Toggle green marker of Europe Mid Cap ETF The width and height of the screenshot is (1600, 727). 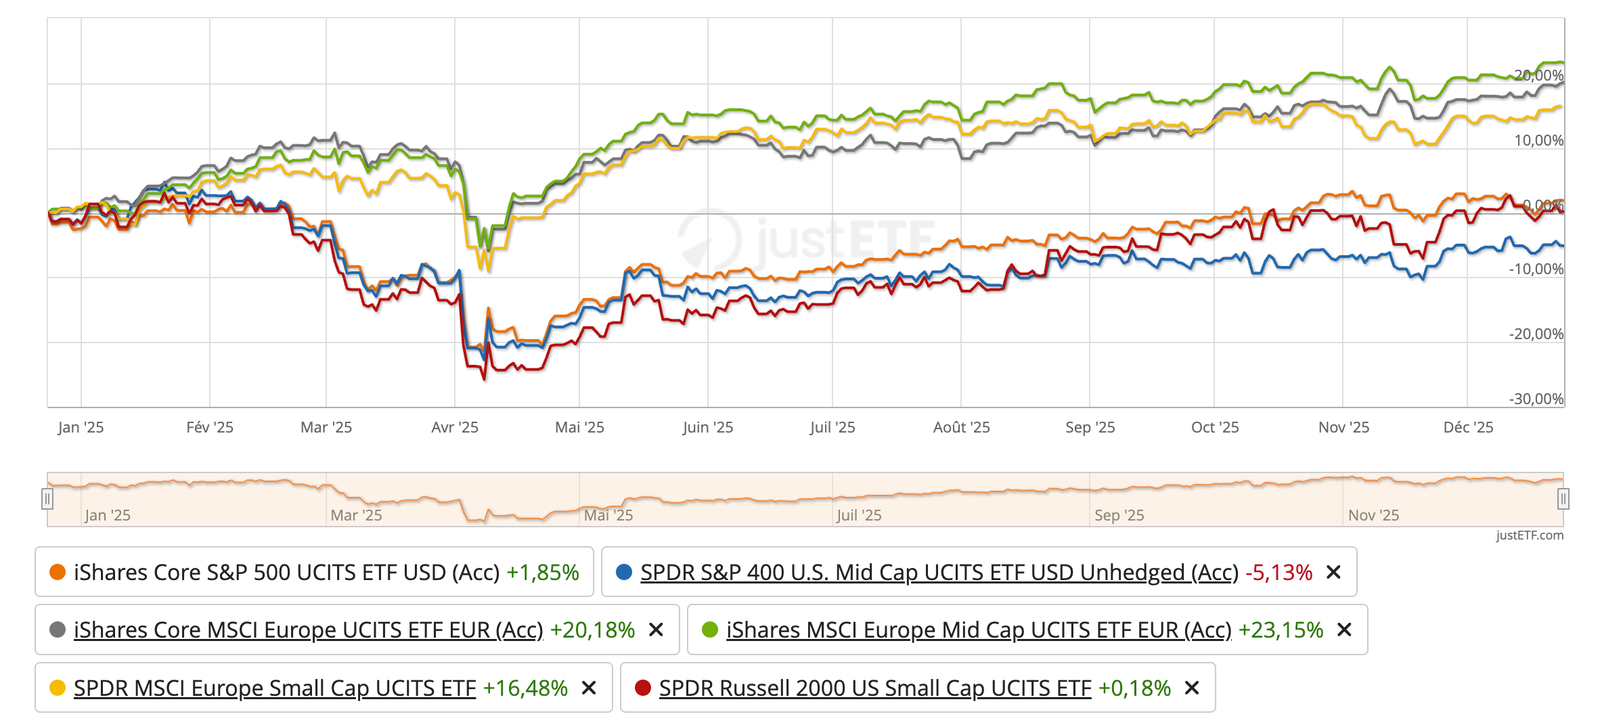point(710,630)
